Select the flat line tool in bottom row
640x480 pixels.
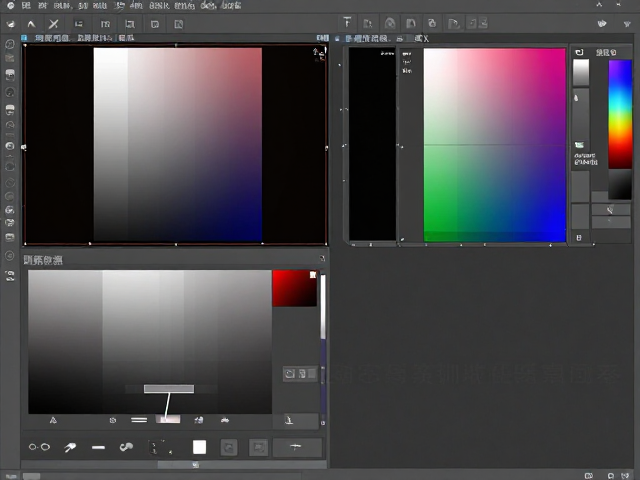(98, 448)
